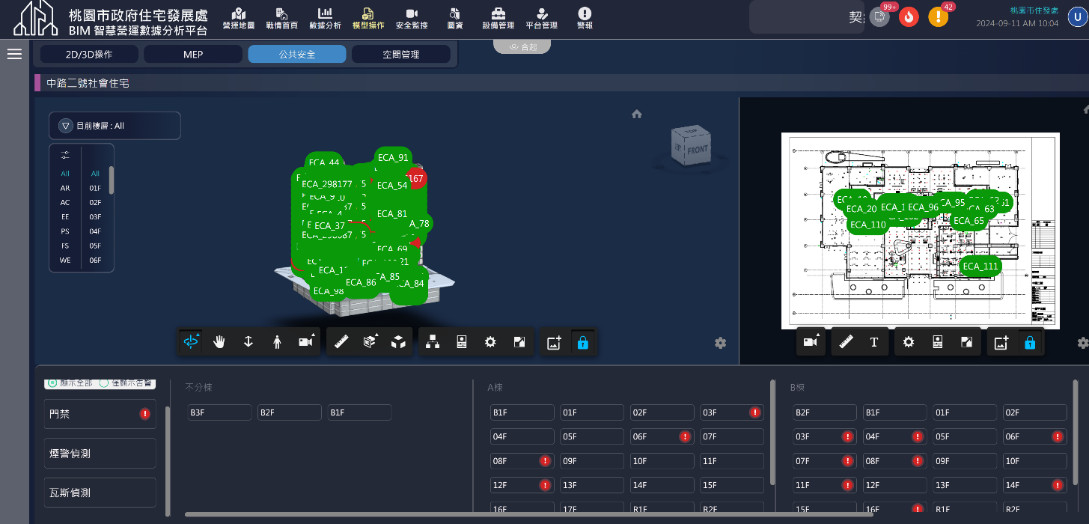
Task: Click the gear icon beside 3D viewer
Action: tap(720, 343)
